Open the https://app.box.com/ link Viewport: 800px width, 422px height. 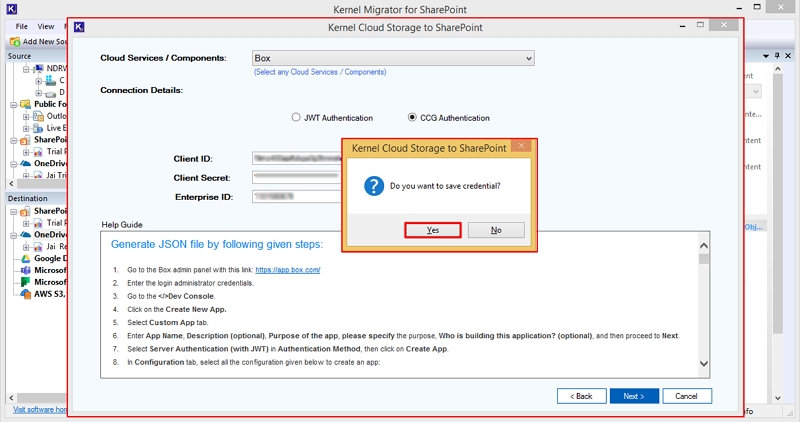pos(288,270)
